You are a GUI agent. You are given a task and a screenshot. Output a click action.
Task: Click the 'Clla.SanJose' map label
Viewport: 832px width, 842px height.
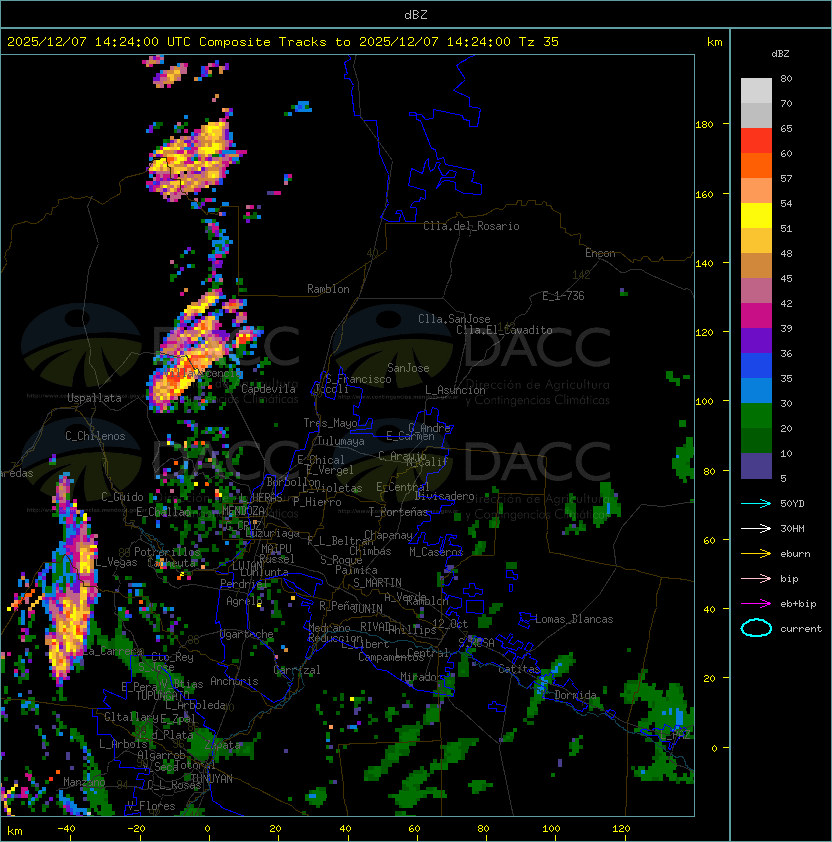pyautogui.click(x=454, y=319)
